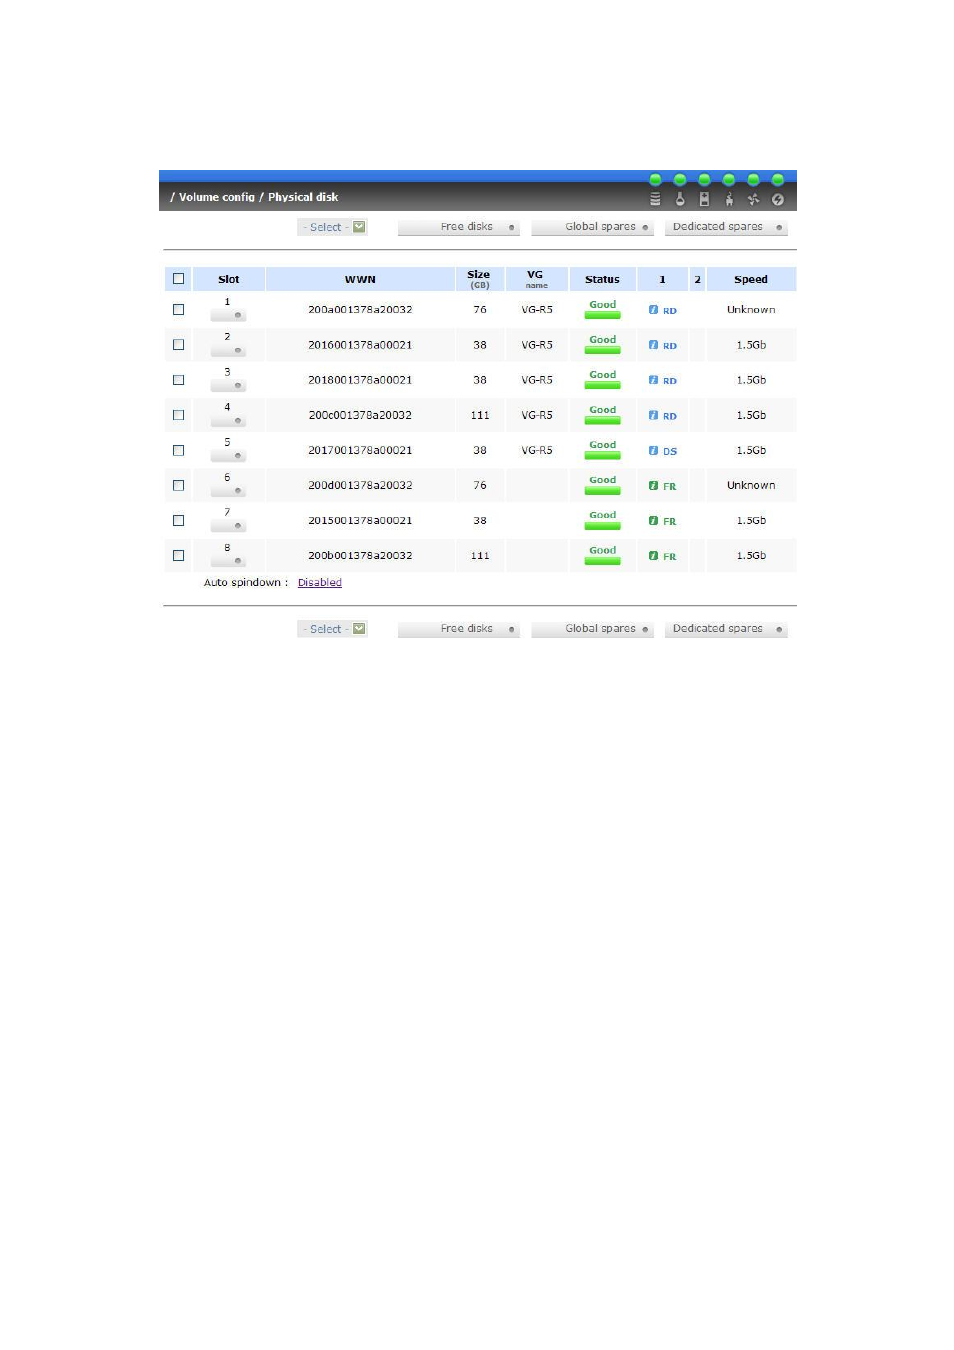954x1350 pixels.
Task: Check the box for slot 5 disk
Action: 179,451
